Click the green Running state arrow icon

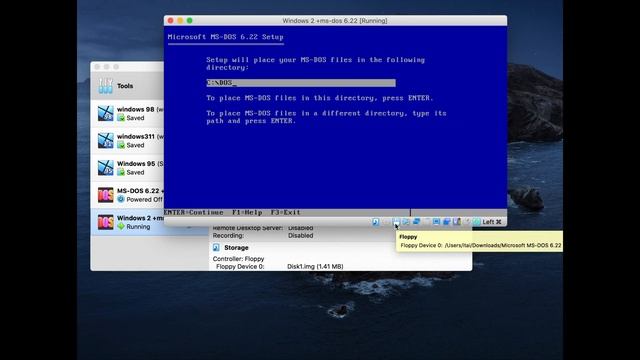pyautogui.click(x=121, y=227)
